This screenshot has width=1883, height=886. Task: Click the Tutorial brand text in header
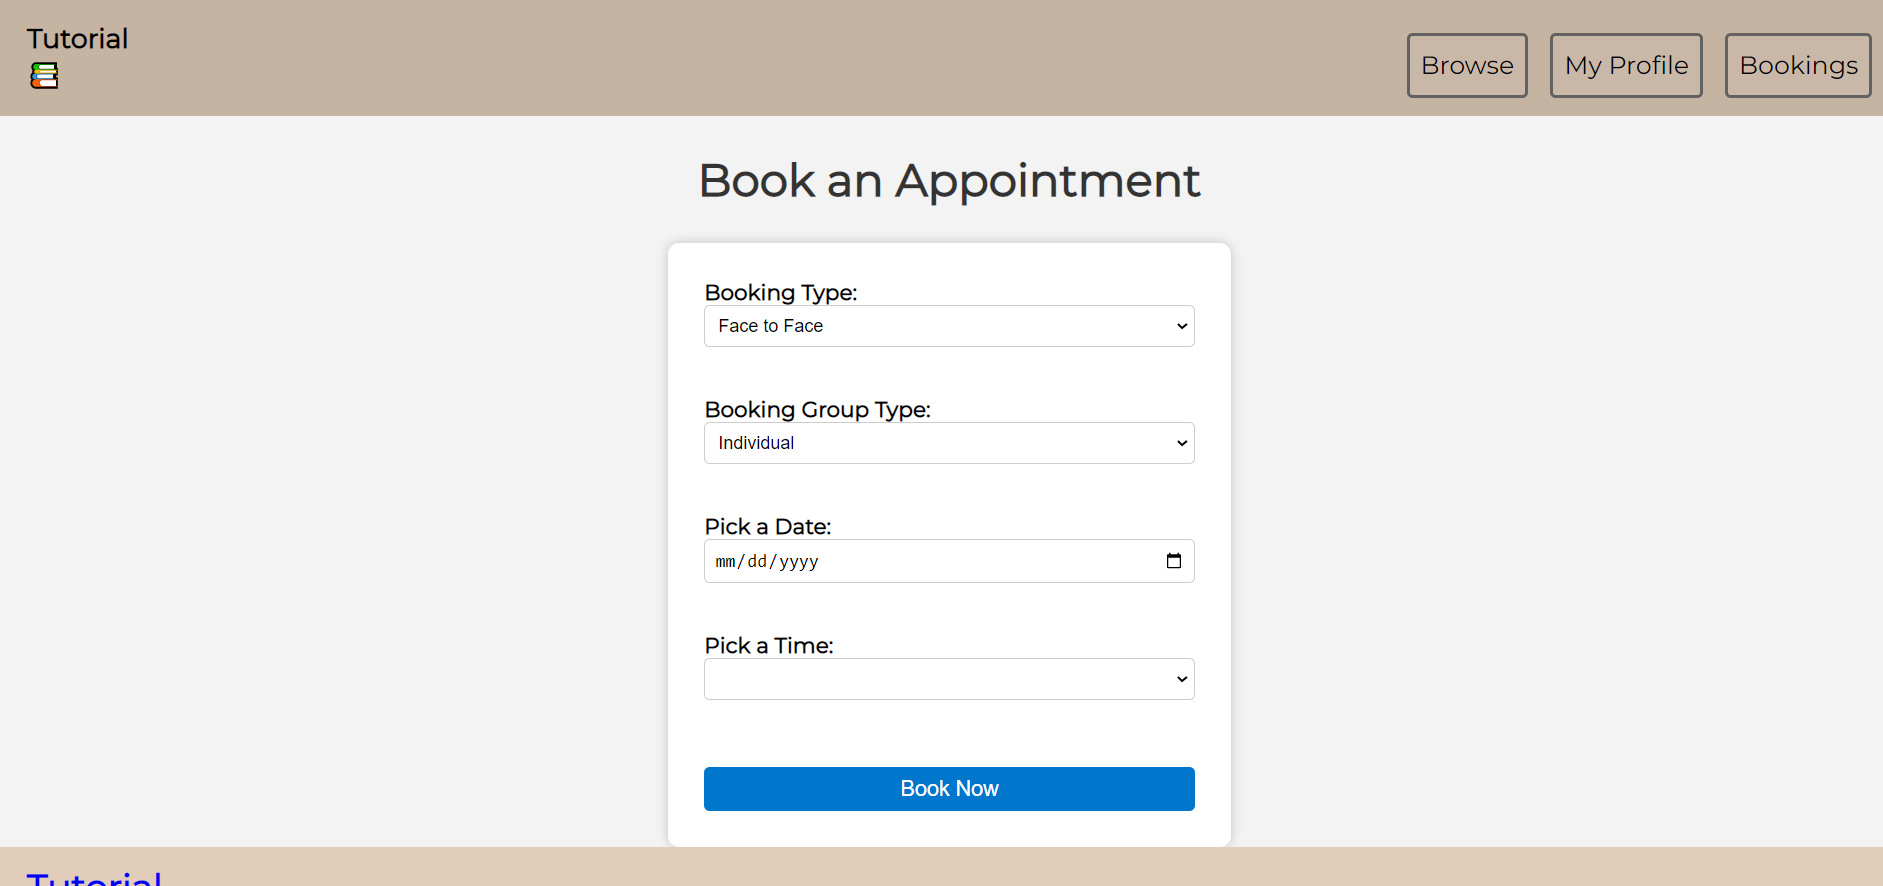77,39
